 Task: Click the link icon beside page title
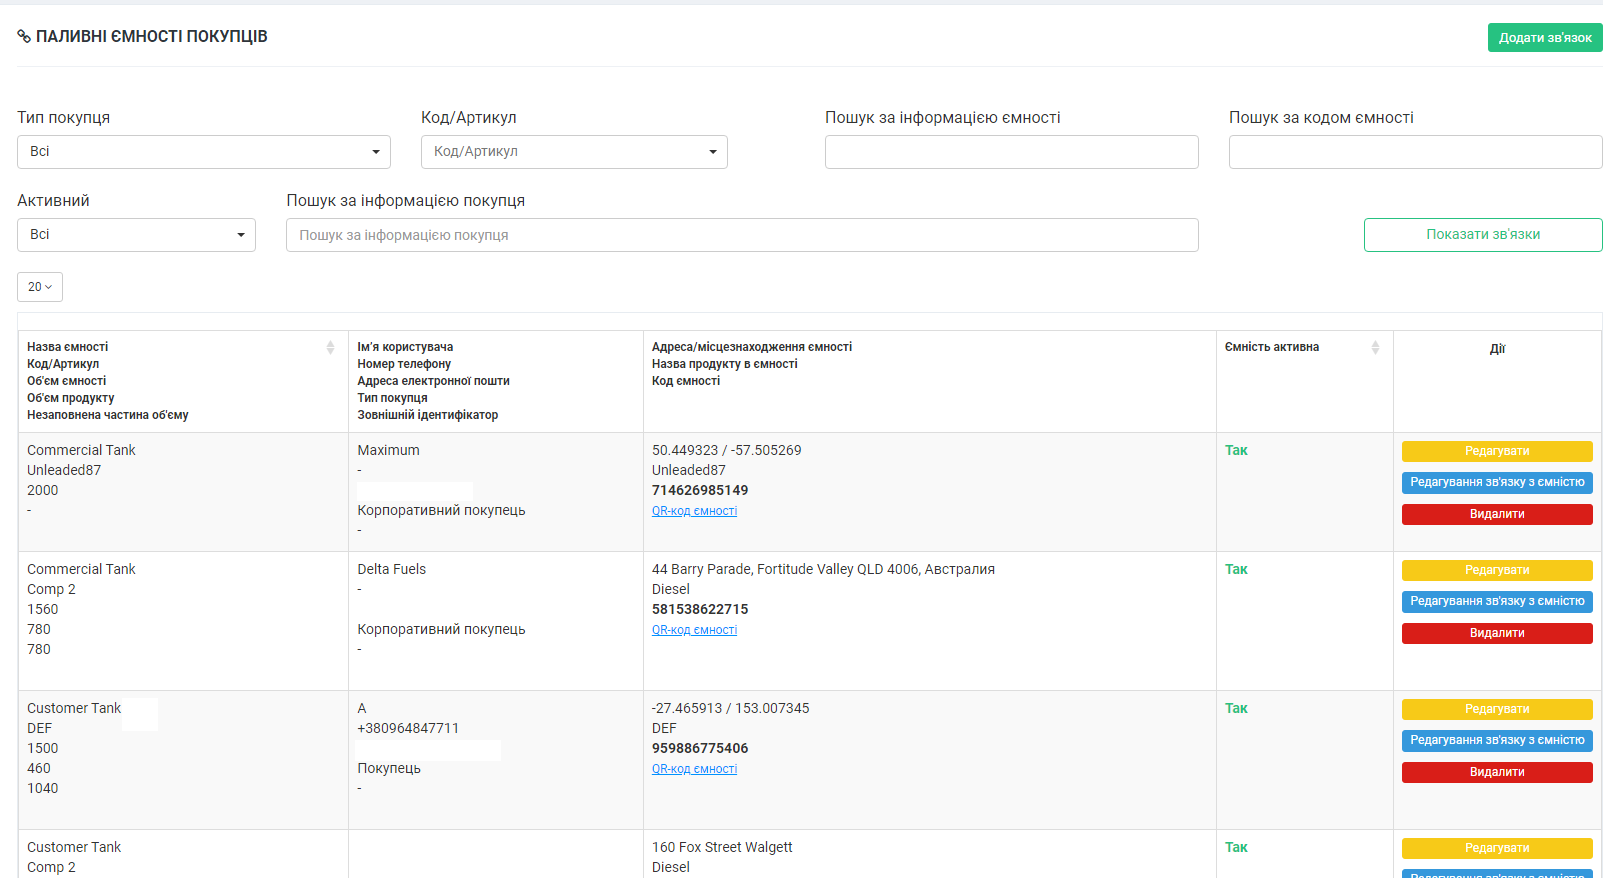[x=24, y=37]
